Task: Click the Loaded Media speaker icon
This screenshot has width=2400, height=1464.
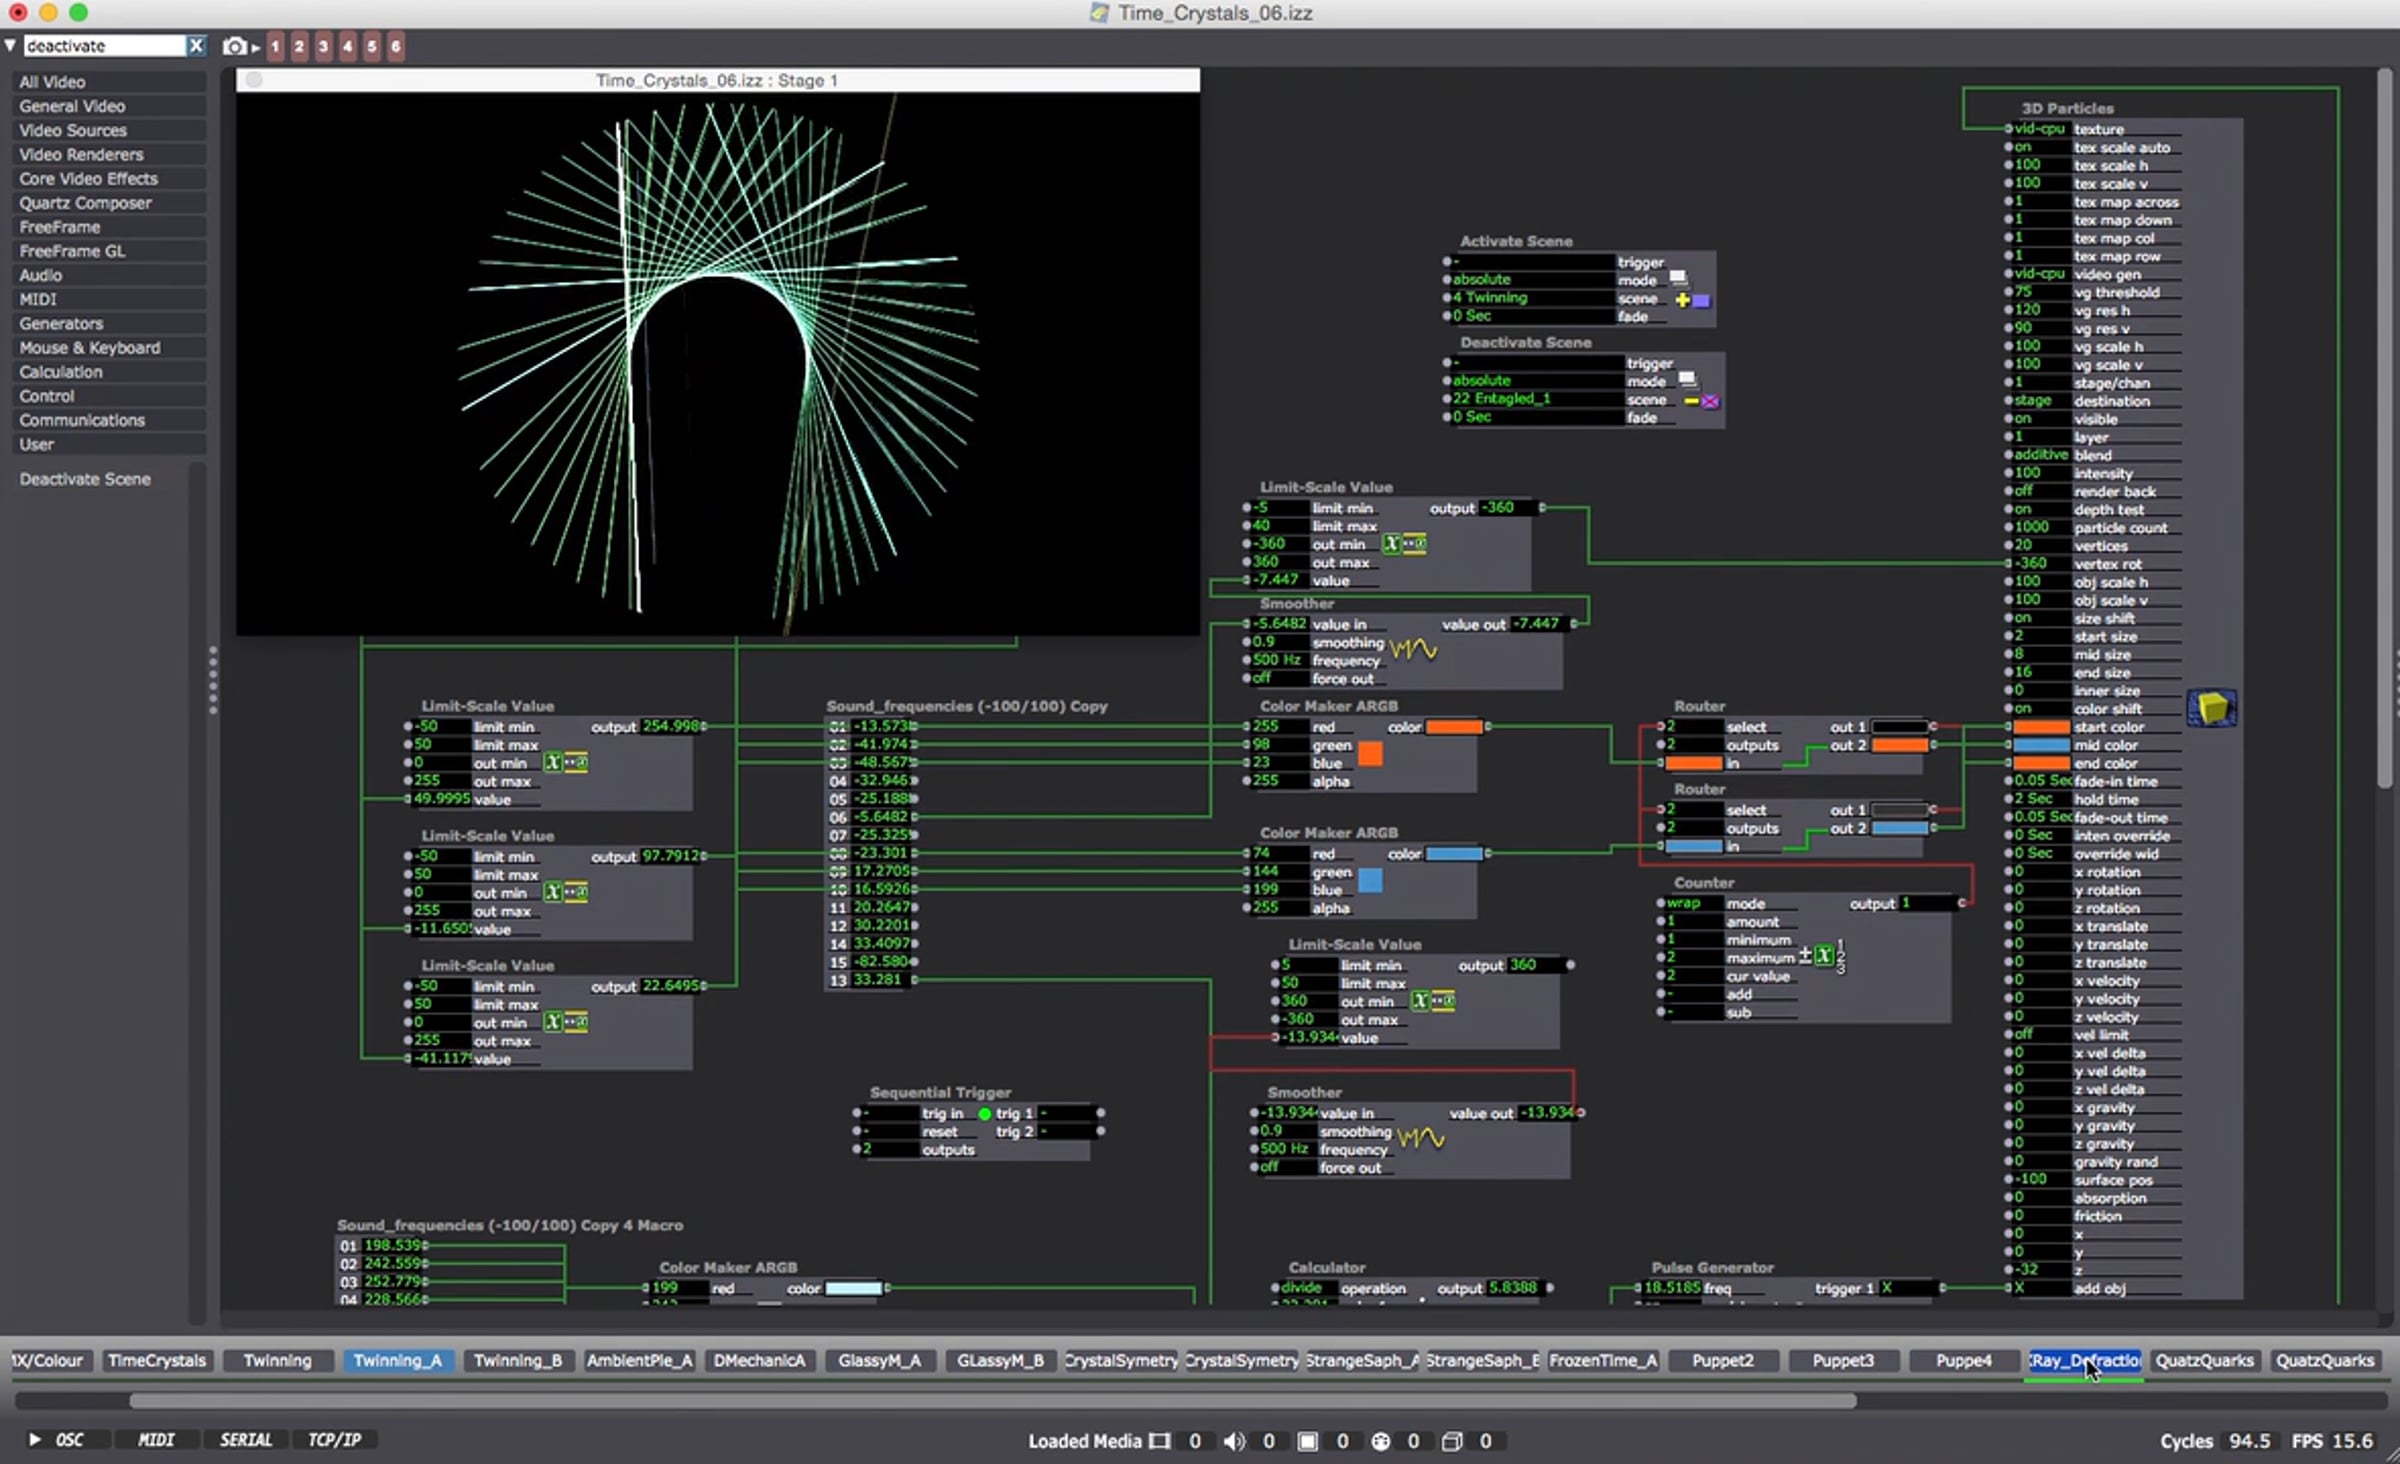Action: pyautogui.click(x=1234, y=1441)
